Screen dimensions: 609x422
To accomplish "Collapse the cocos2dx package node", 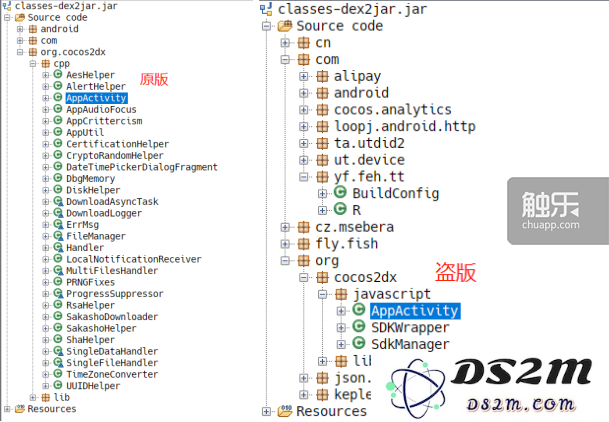I will pyautogui.click(x=304, y=277).
